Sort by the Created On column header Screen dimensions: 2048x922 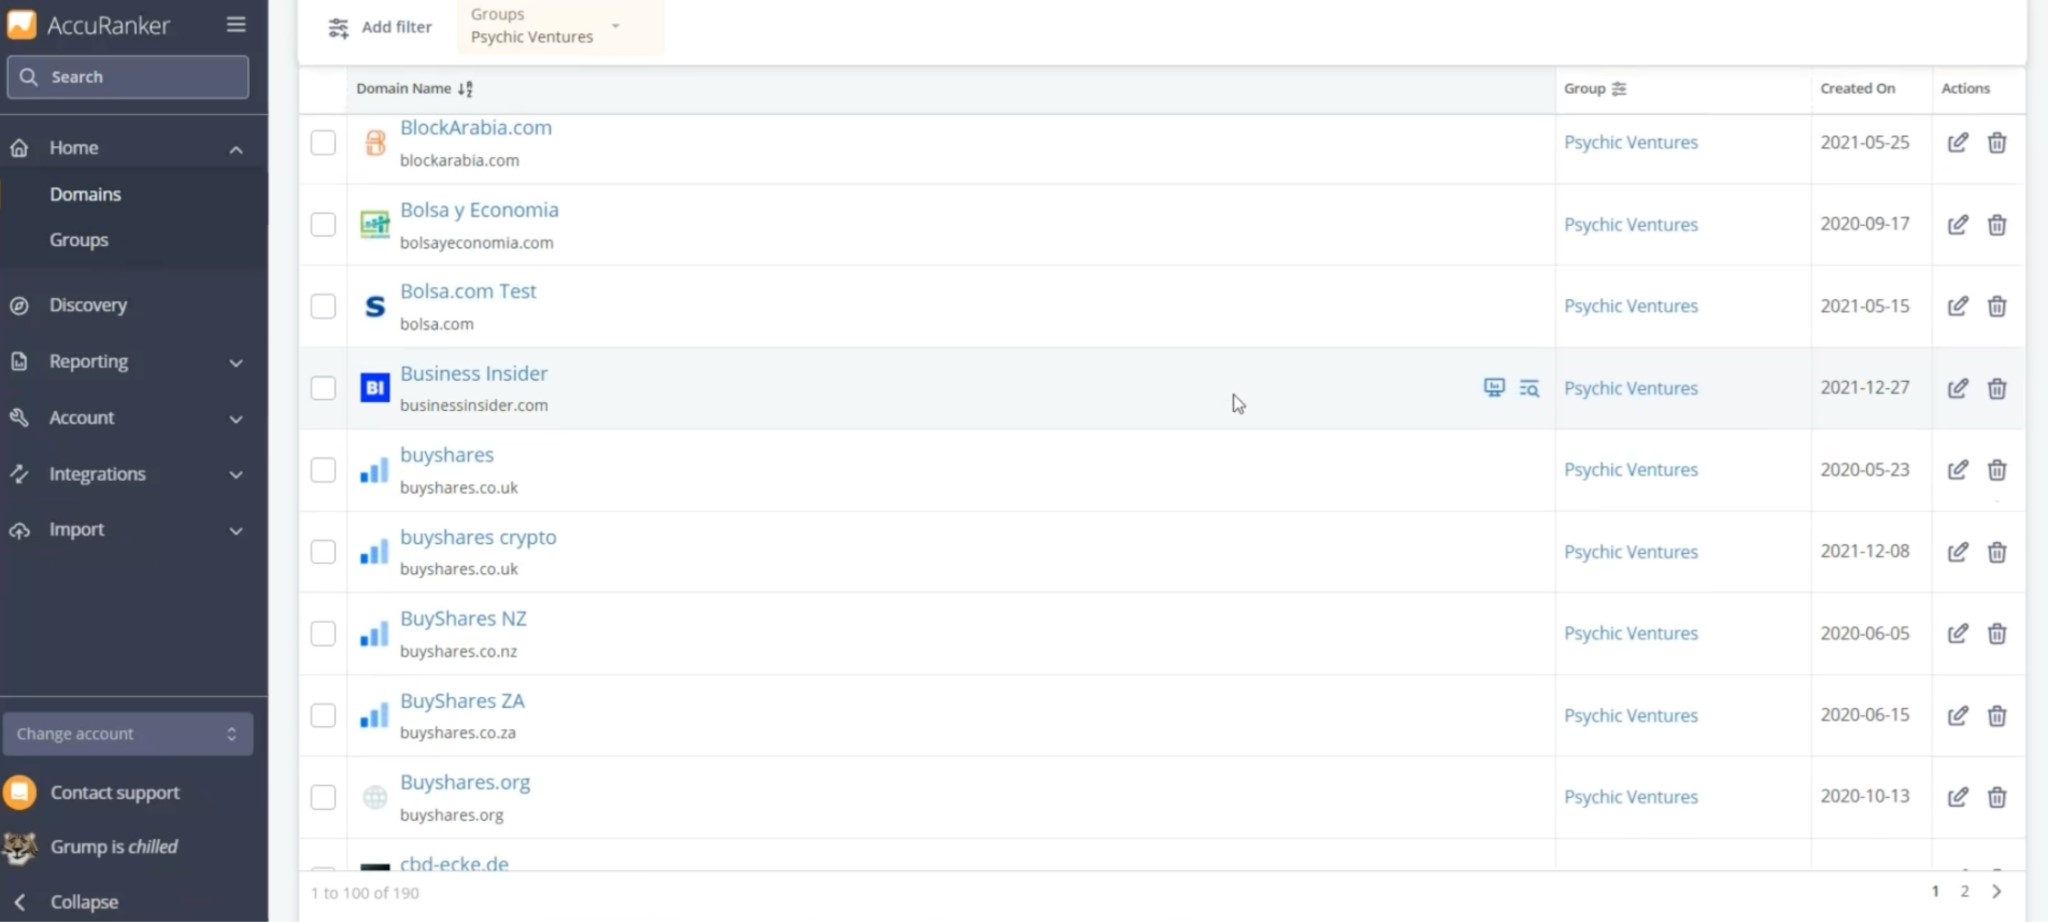click(x=1857, y=88)
